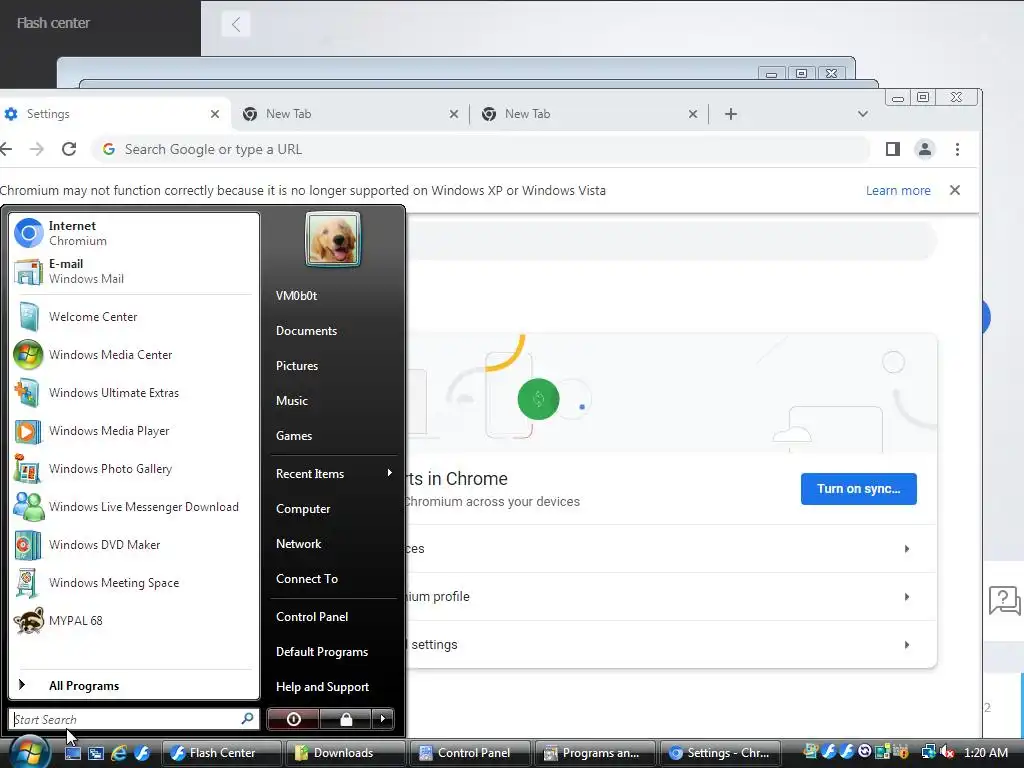This screenshot has height=768, width=1024.
Task: Open the profile avatar menu
Action: pos(925,150)
